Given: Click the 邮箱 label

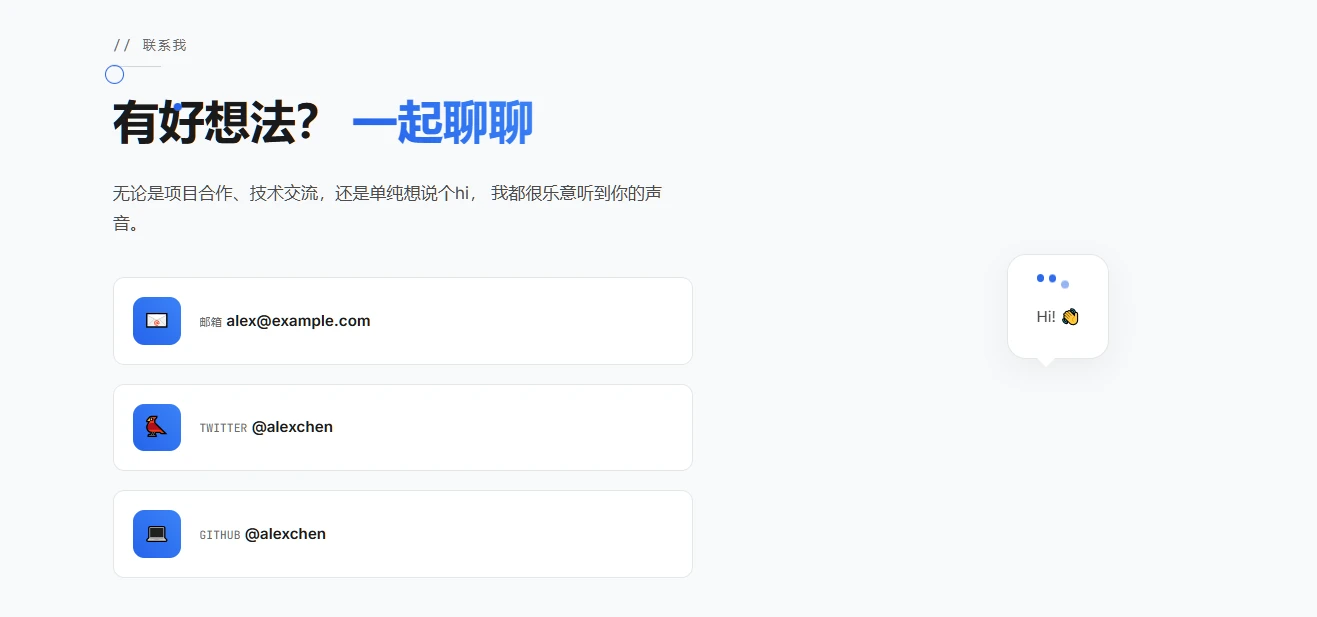Looking at the screenshot, I should click(210, 322).
